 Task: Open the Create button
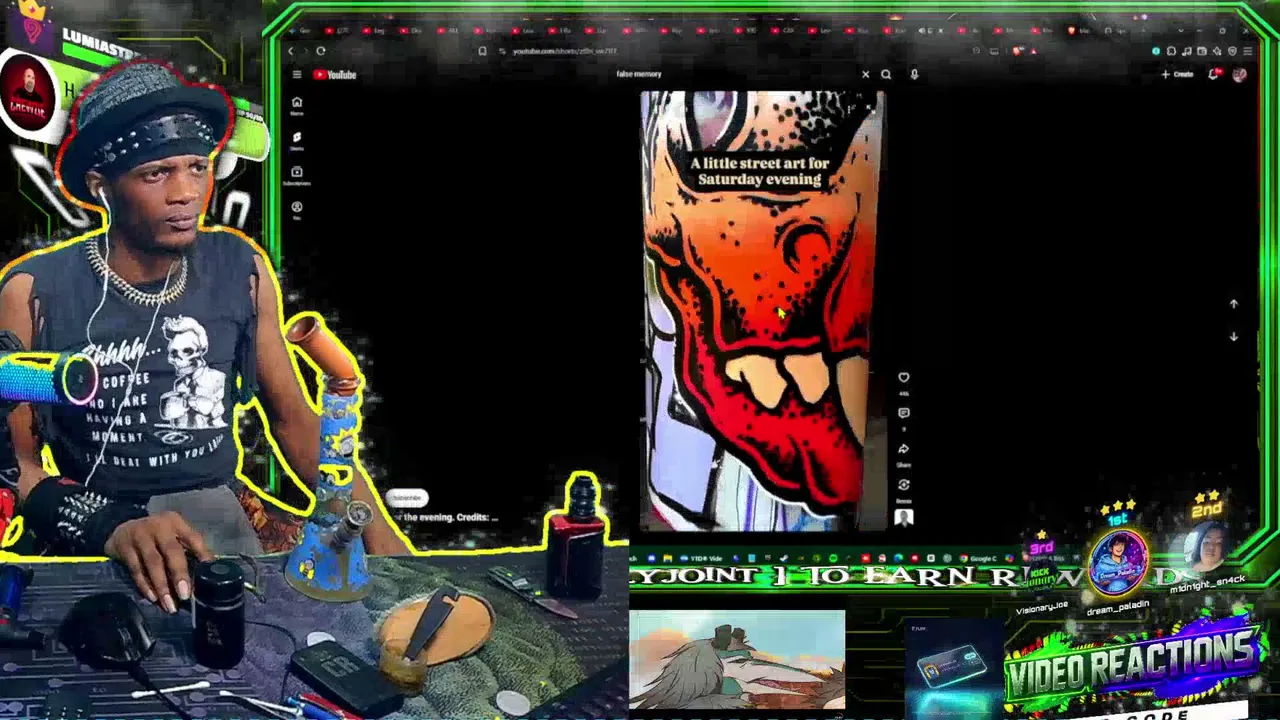click(1178, 74)
